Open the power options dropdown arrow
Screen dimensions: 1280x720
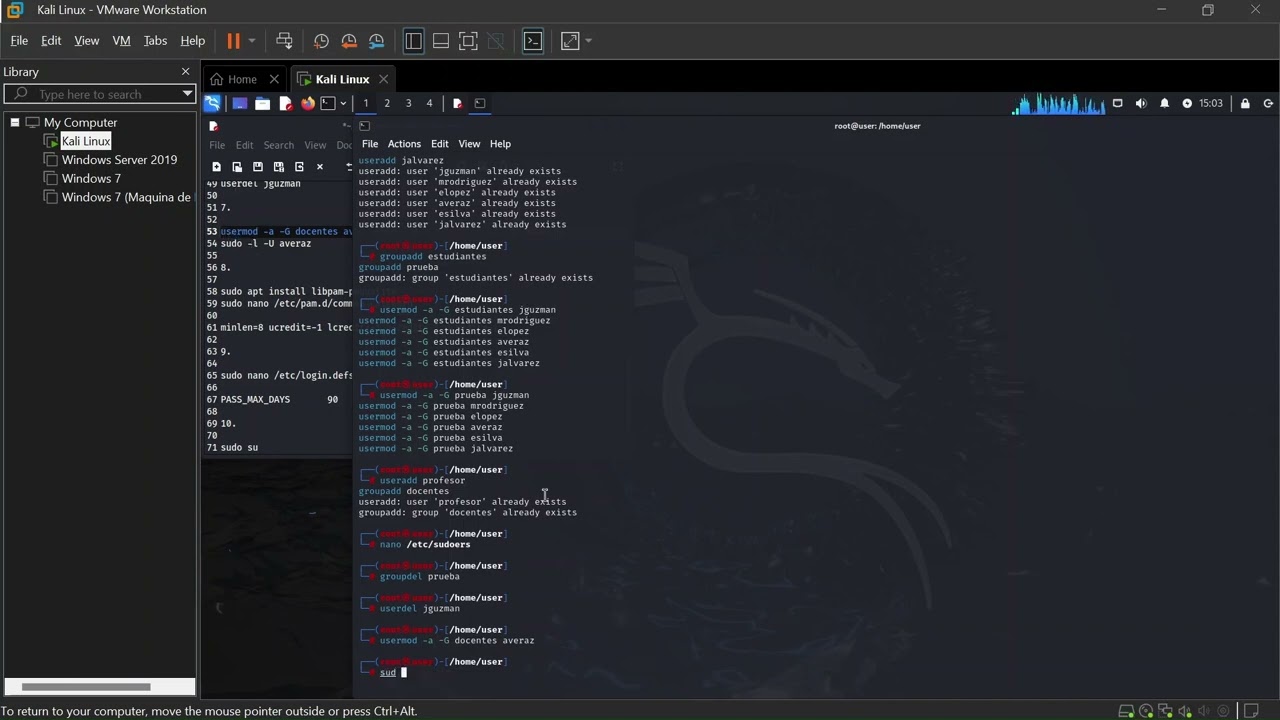tap(251, 41)
